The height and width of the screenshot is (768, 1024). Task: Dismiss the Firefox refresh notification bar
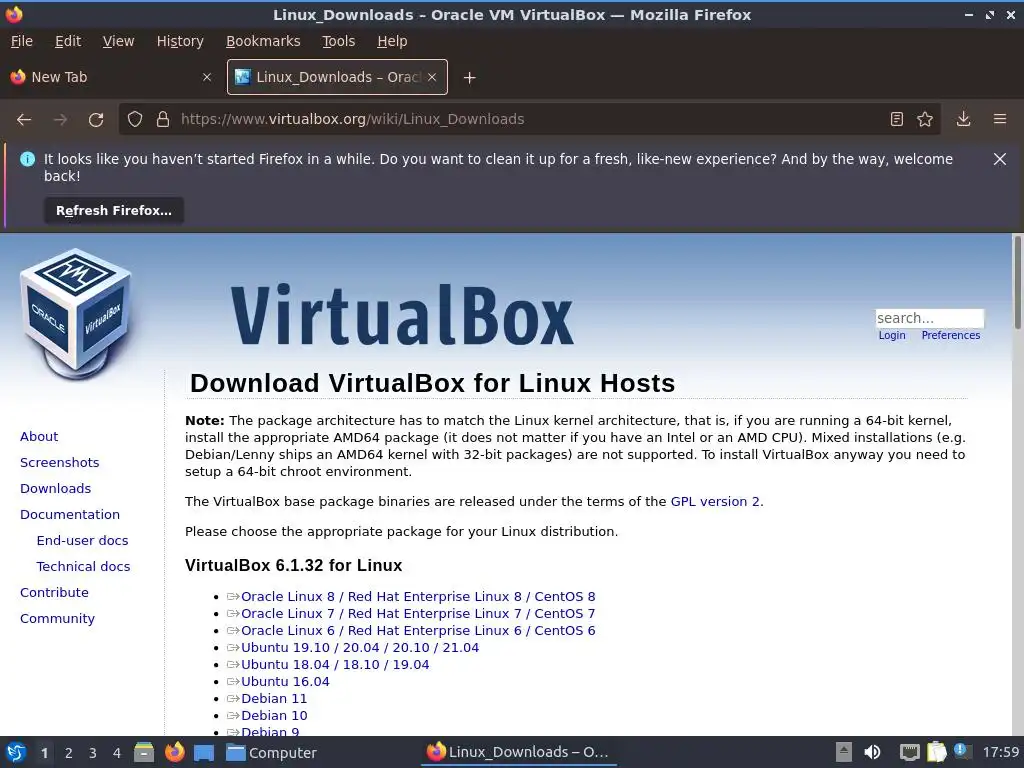click(999, 159)
